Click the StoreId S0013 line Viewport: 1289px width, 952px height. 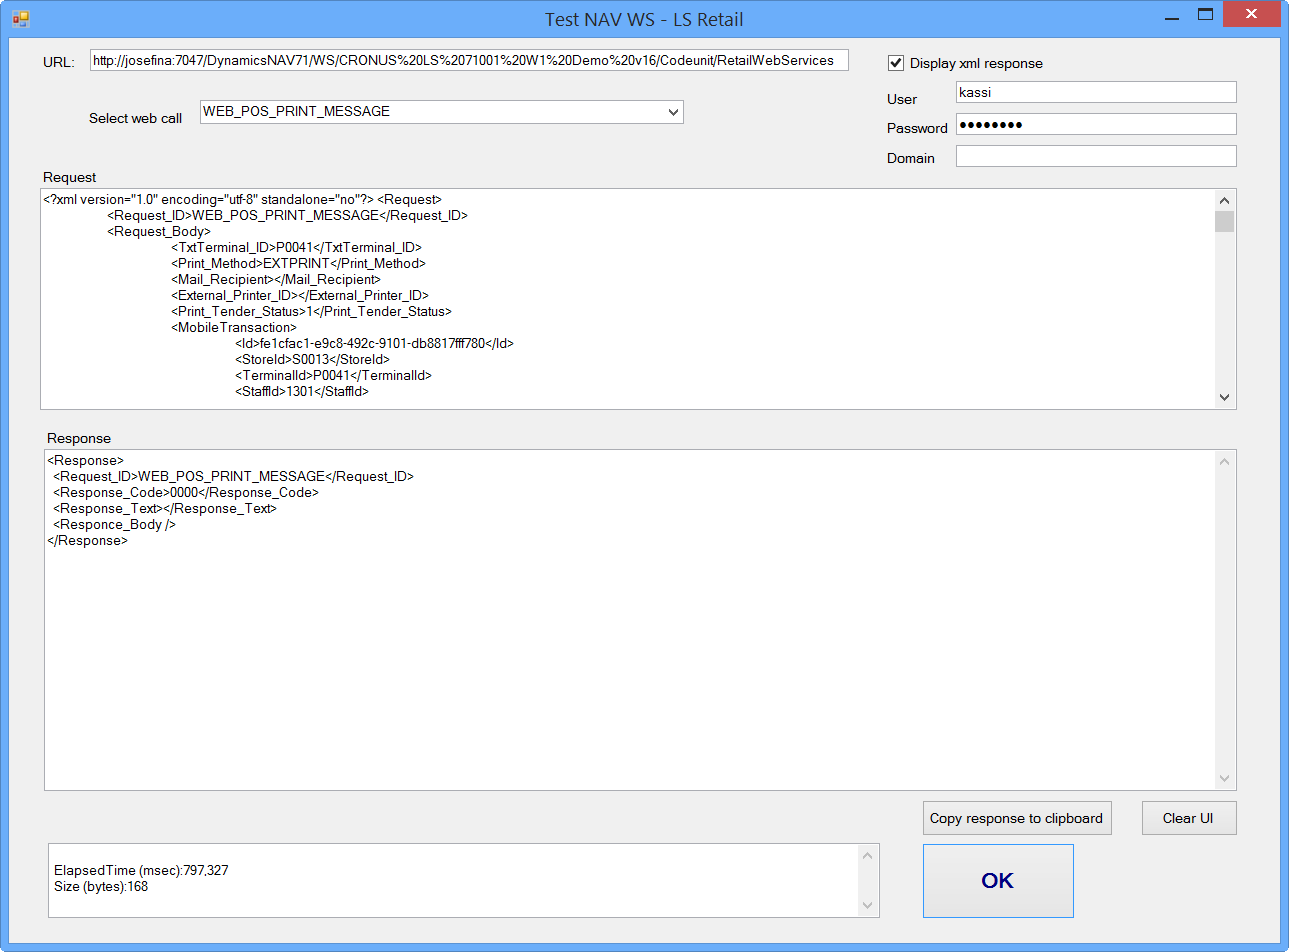312,359
